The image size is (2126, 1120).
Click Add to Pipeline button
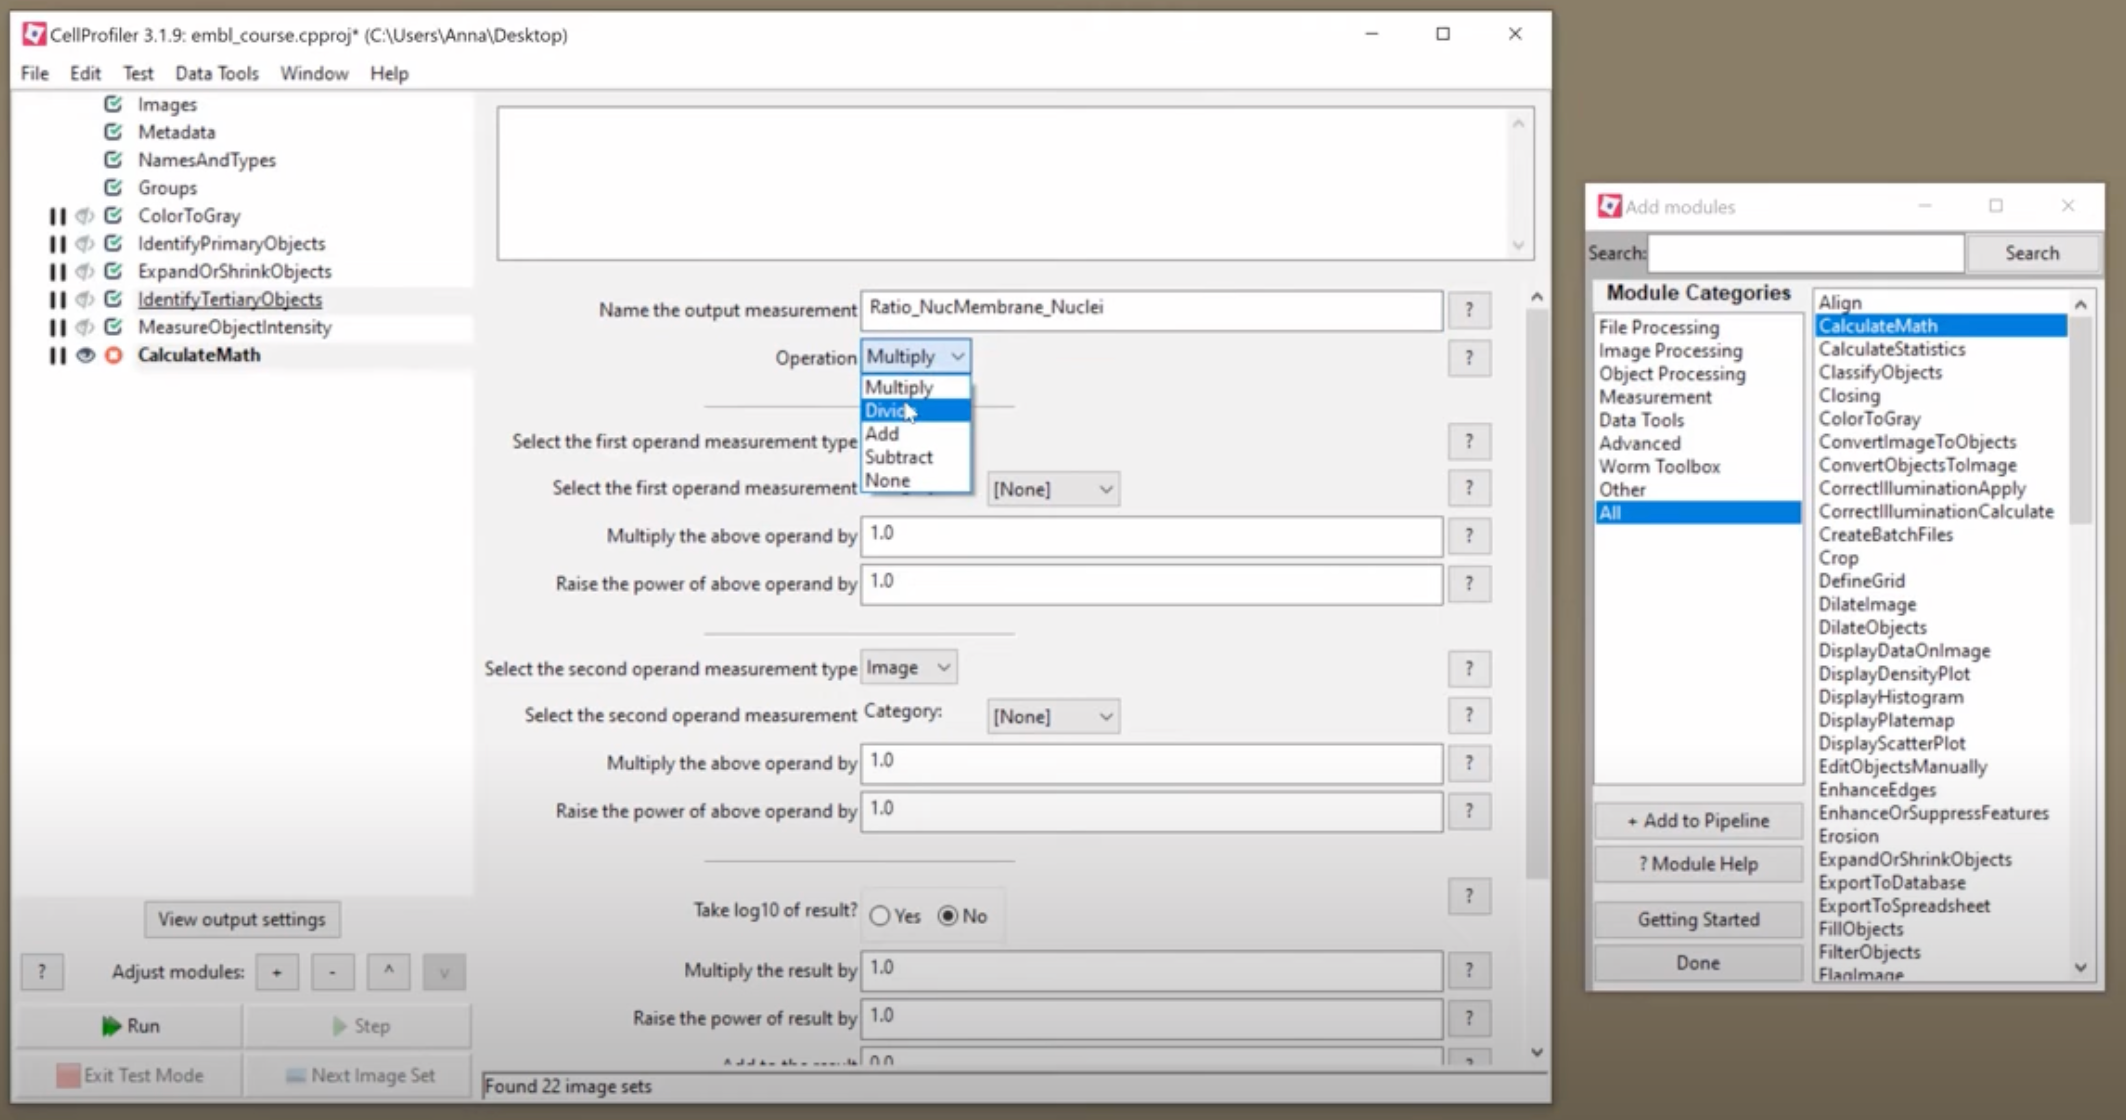tap(1698, 821)
